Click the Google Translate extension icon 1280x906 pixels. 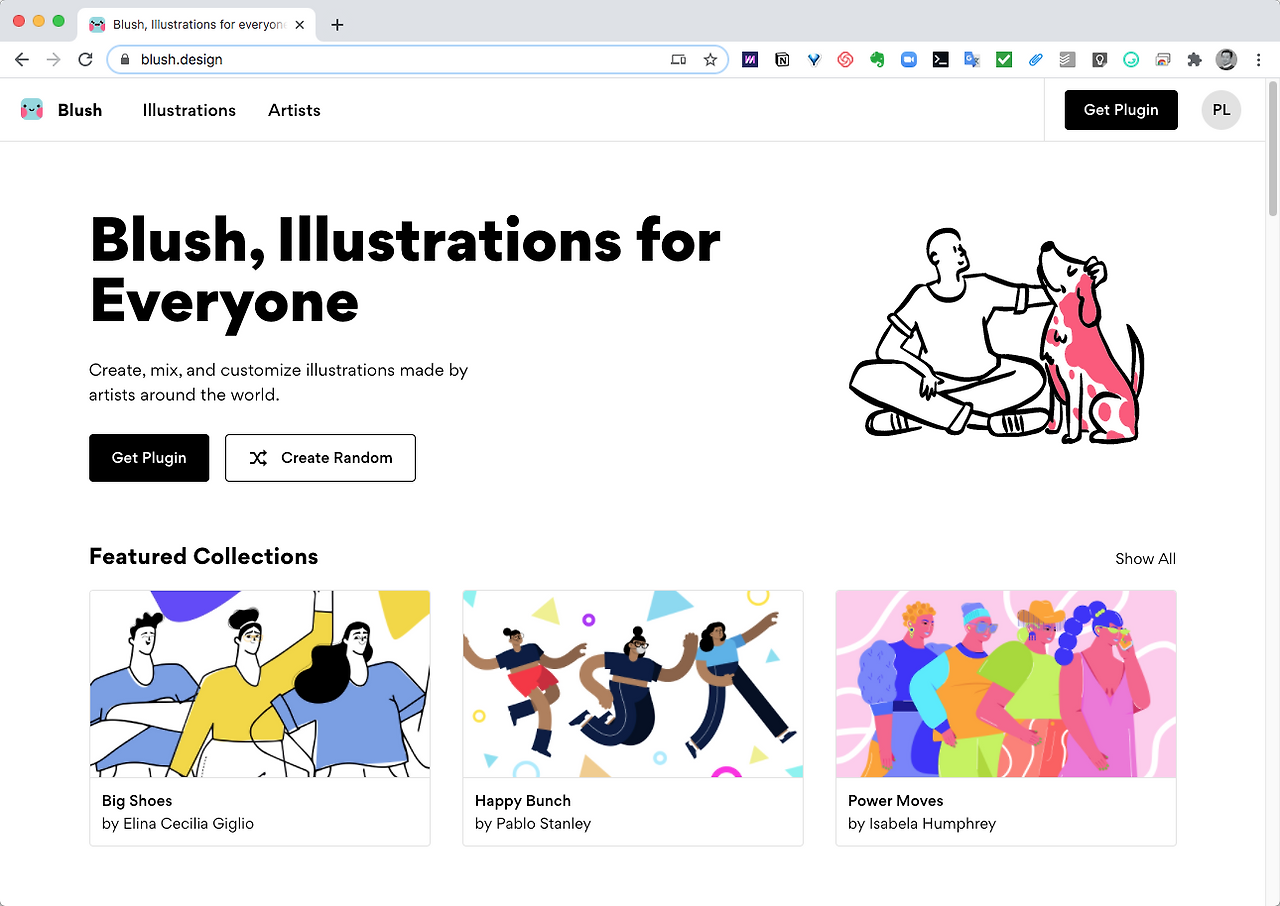(x=972, y=60)
